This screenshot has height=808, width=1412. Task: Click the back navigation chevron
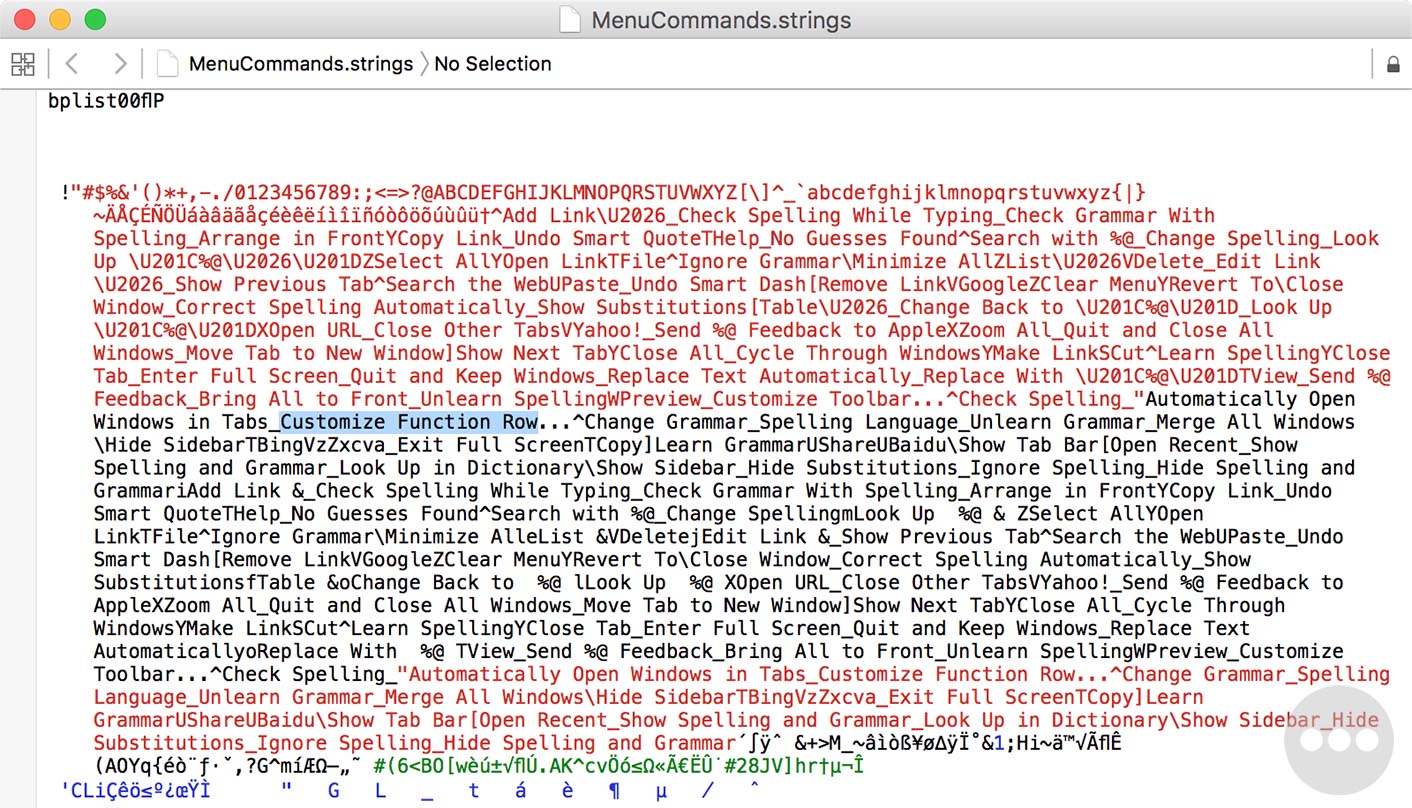click(71, 62)
